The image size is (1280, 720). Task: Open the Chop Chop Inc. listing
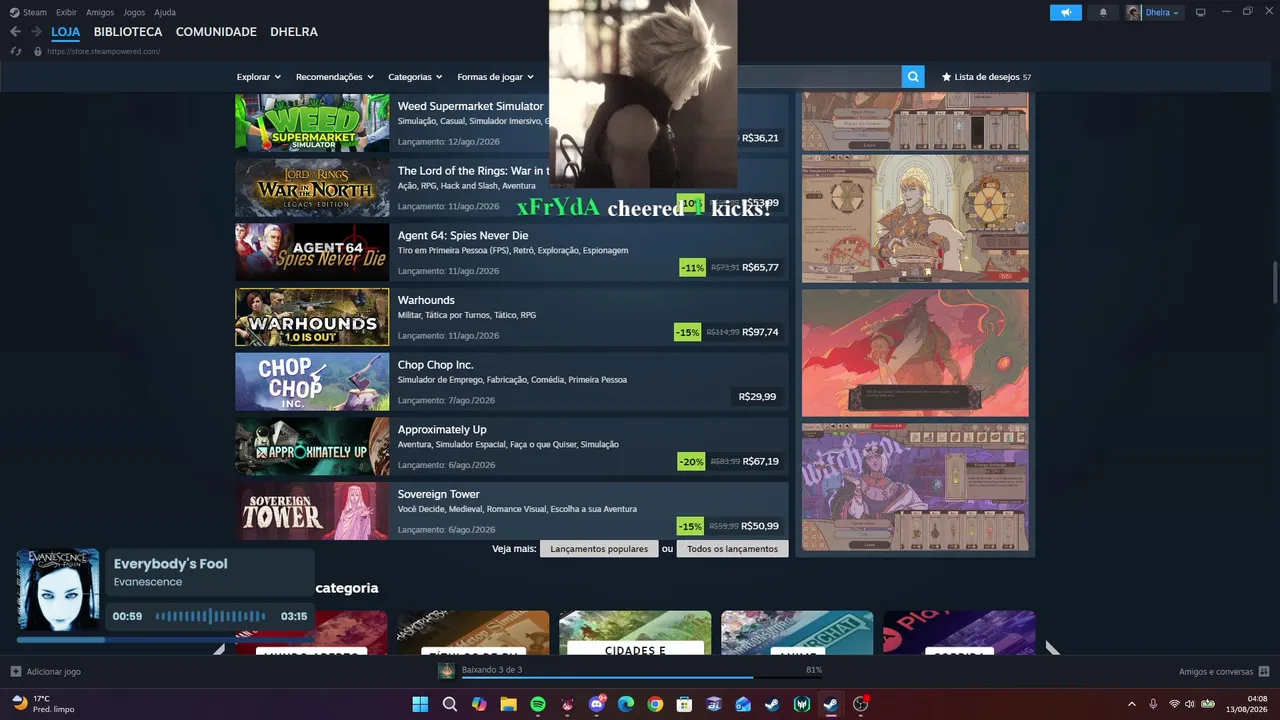pyautogui.click(x=512, y=382)
